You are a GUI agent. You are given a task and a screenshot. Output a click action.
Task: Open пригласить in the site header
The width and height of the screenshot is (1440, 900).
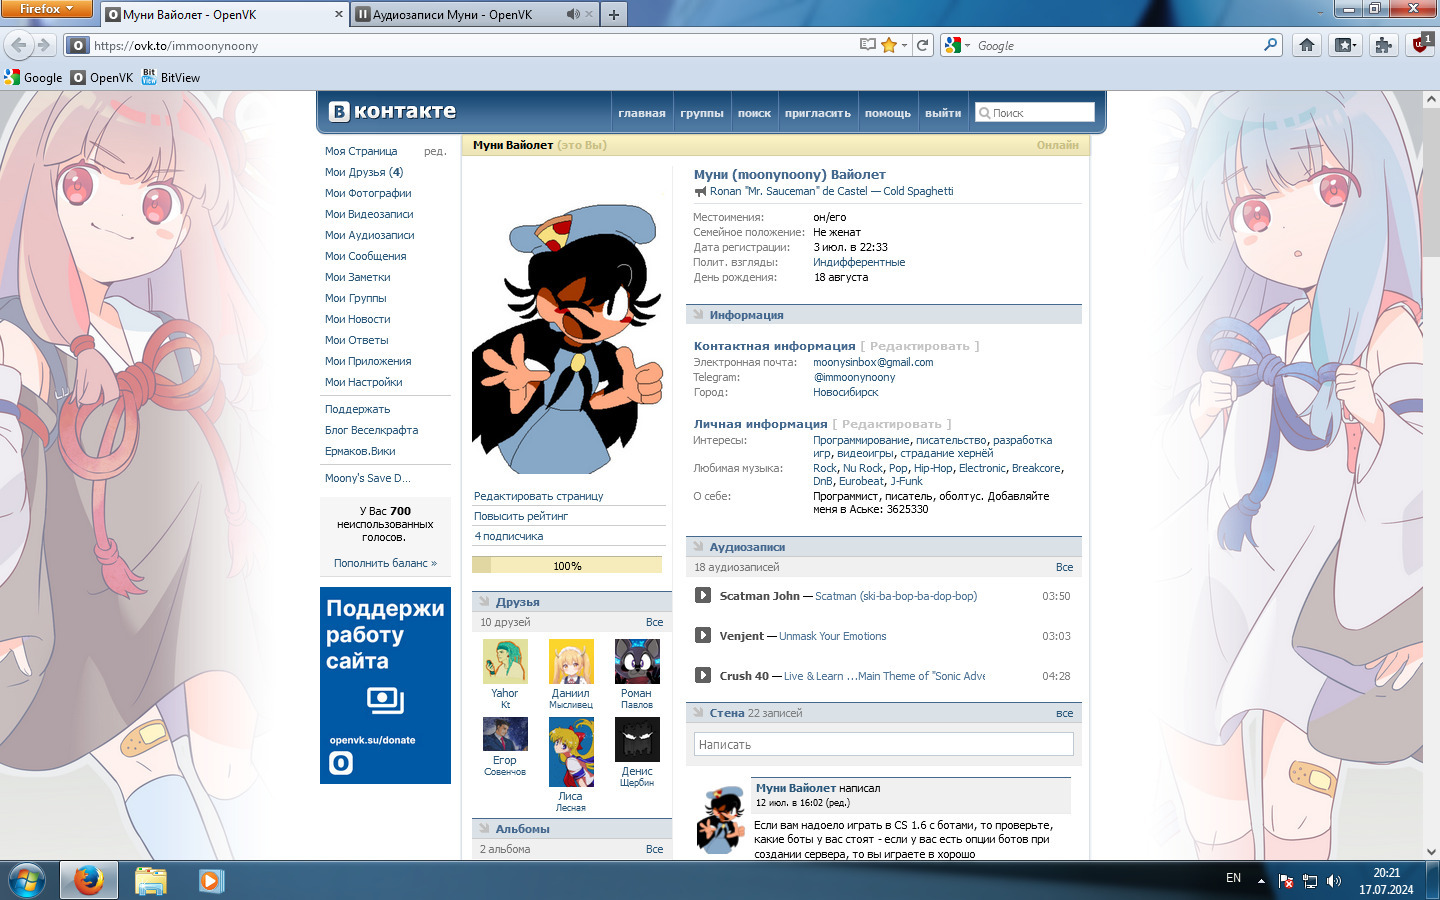tap(818, 113)
